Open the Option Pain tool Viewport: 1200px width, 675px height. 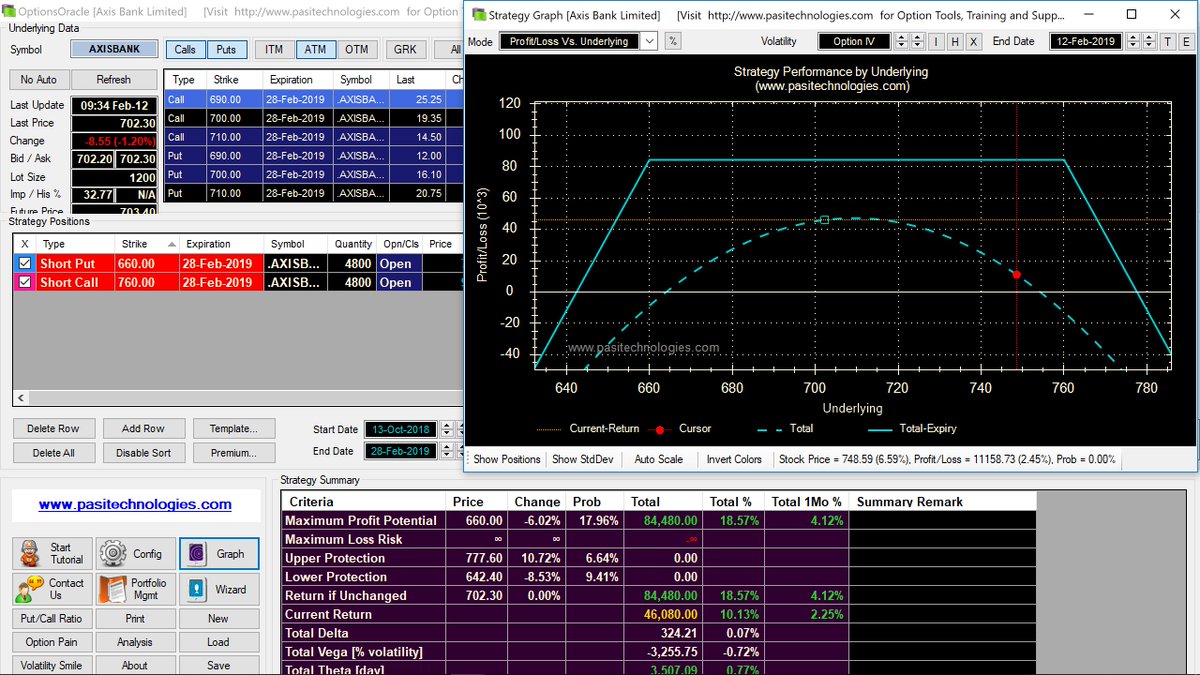54,642
